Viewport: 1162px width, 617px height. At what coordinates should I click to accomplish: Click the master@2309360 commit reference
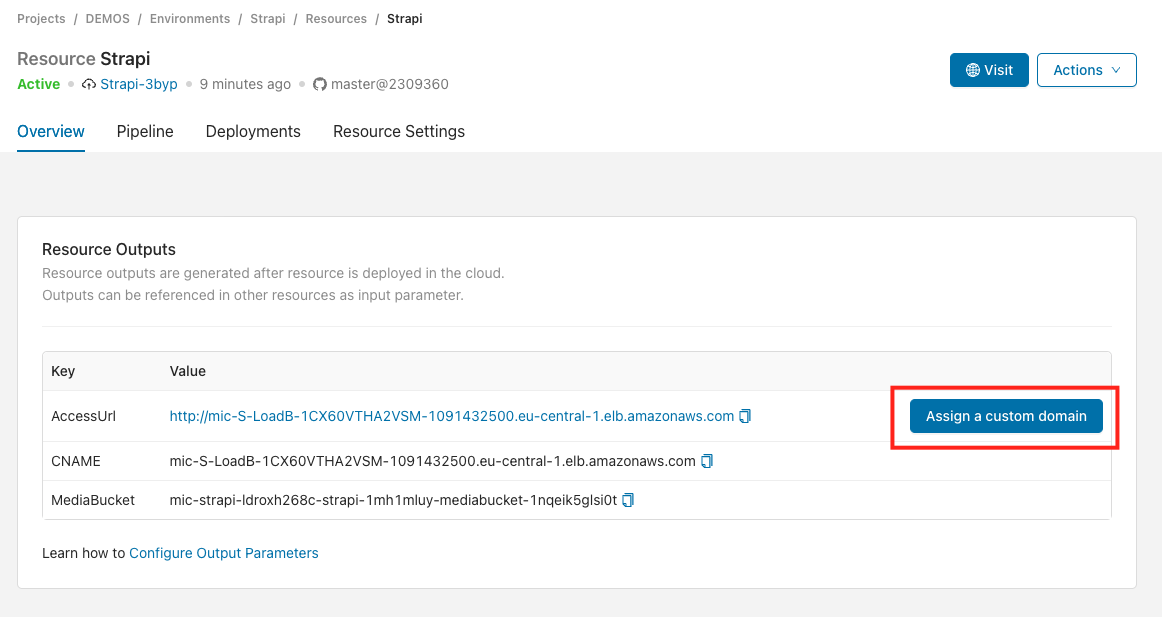(x=390, y=84)
